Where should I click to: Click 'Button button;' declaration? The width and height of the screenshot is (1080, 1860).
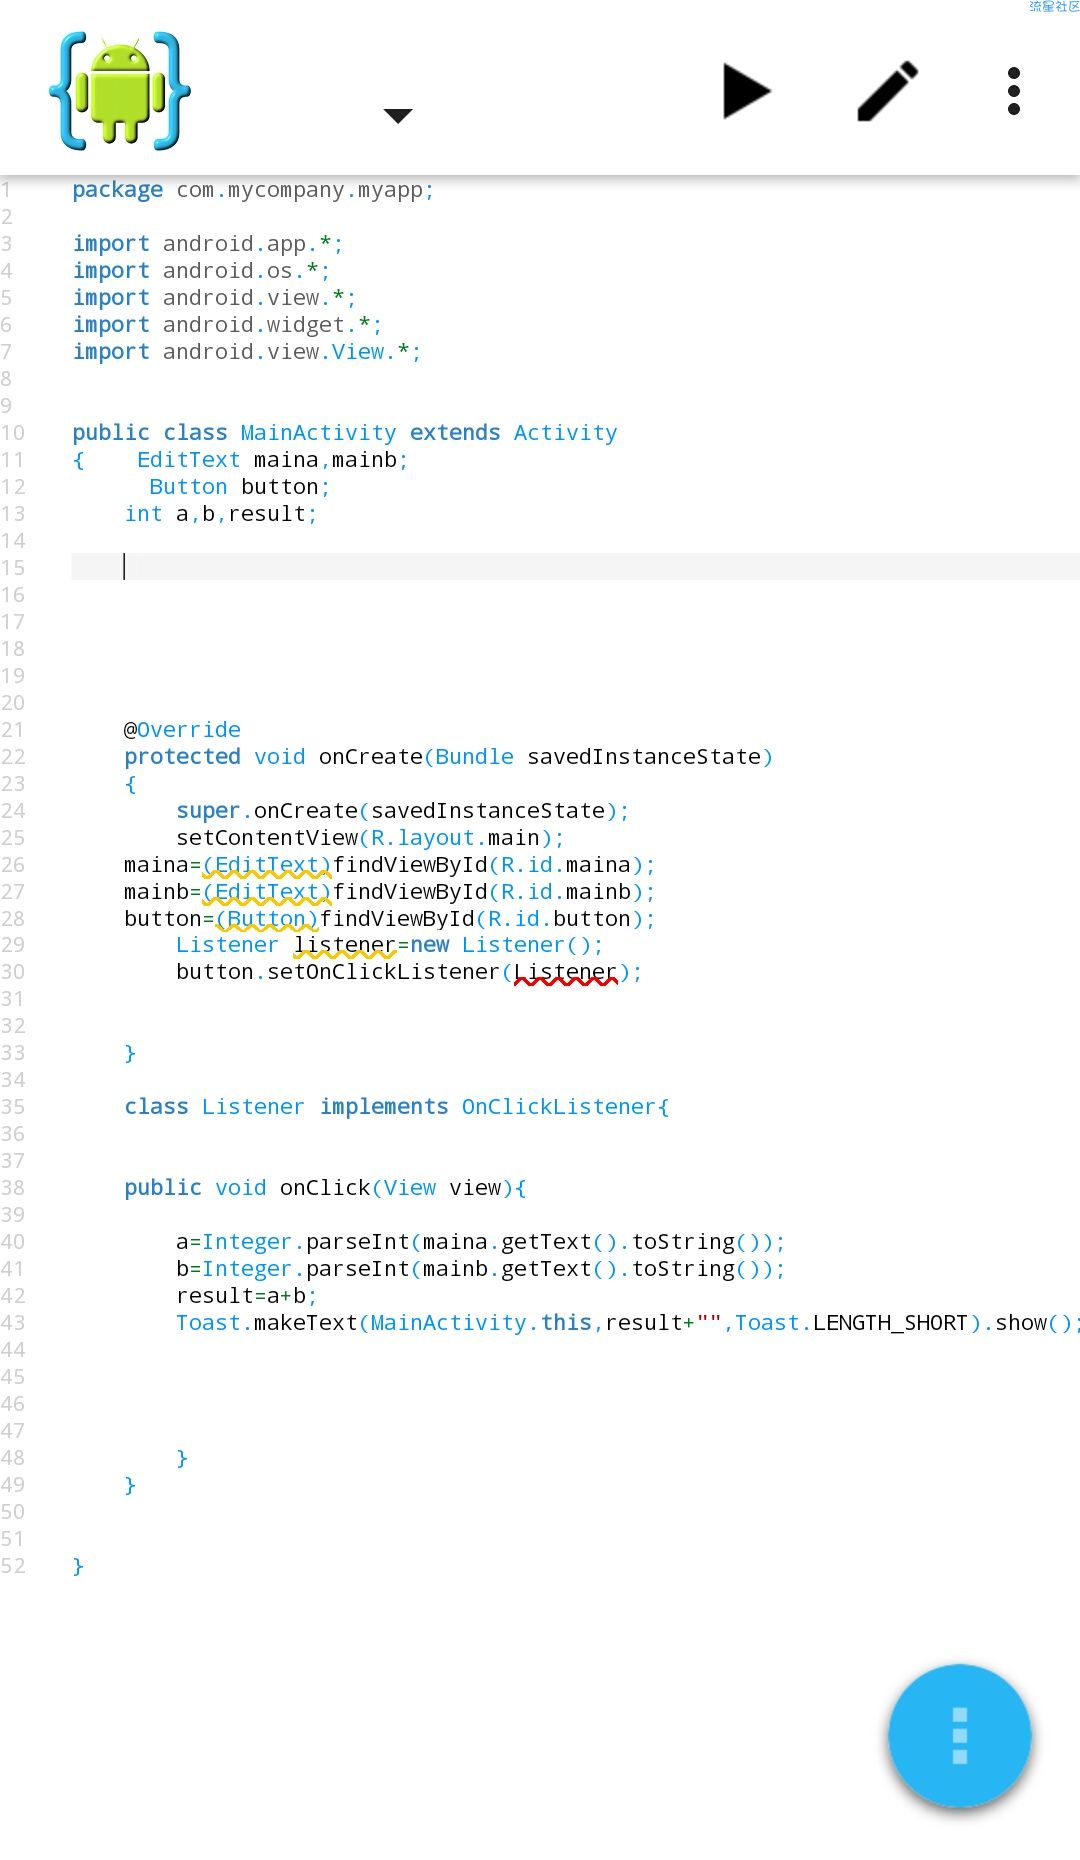click(240, 487)
